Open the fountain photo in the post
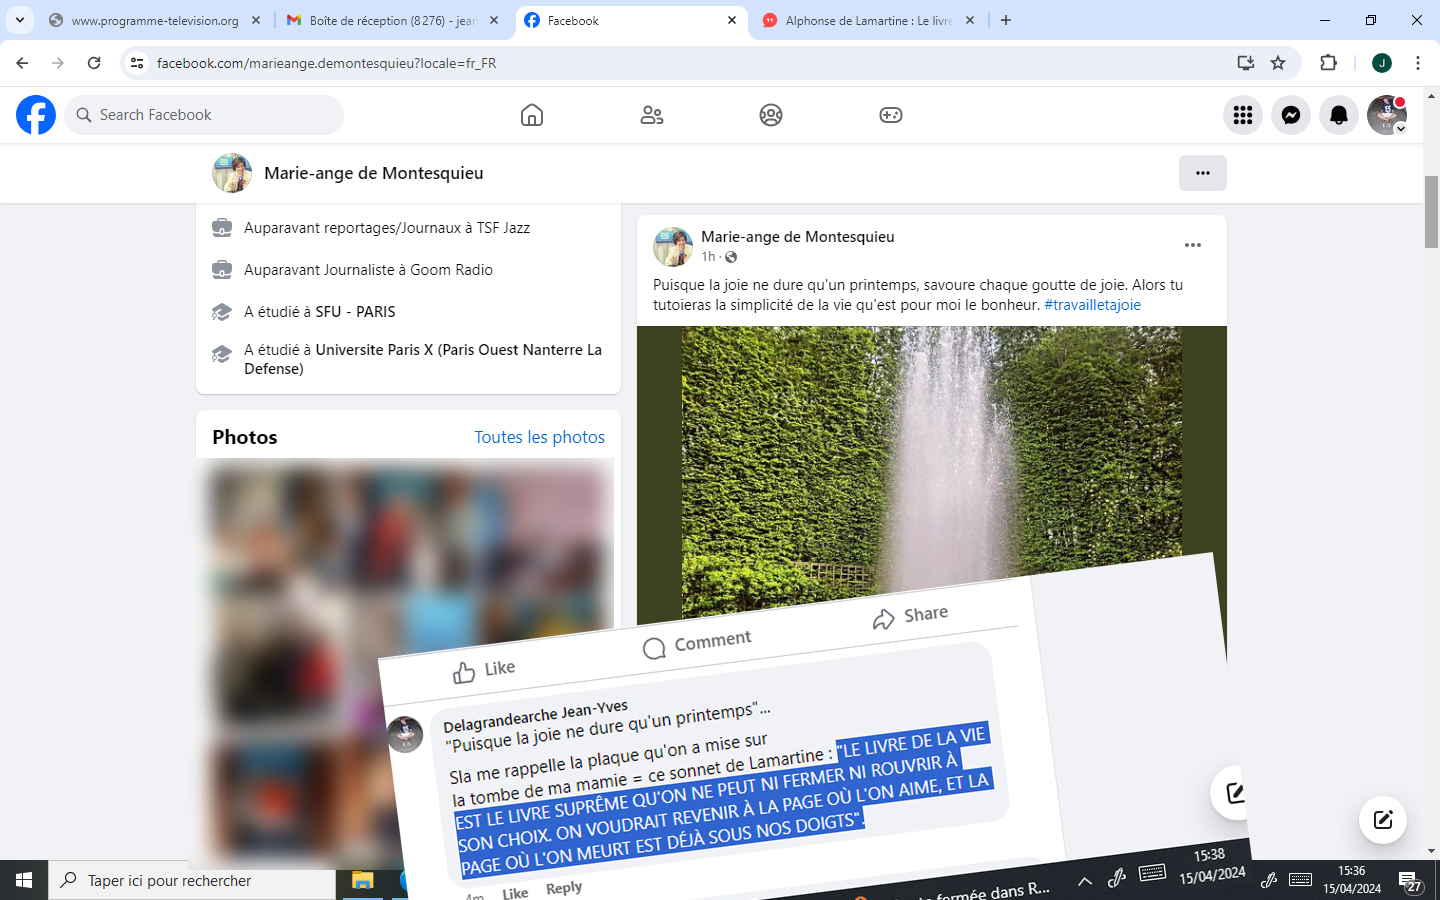The width and height of the screenshot is (1440, 900). click(x=932, y=460)
